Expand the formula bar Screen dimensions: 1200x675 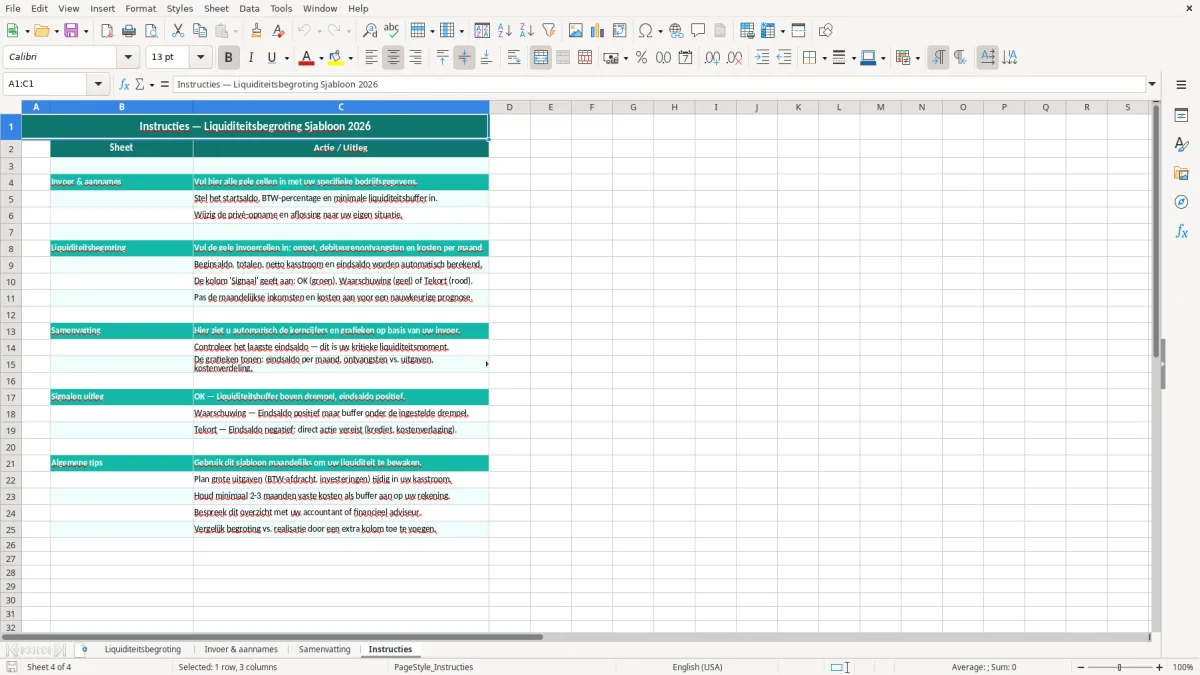click(1152, 84)
